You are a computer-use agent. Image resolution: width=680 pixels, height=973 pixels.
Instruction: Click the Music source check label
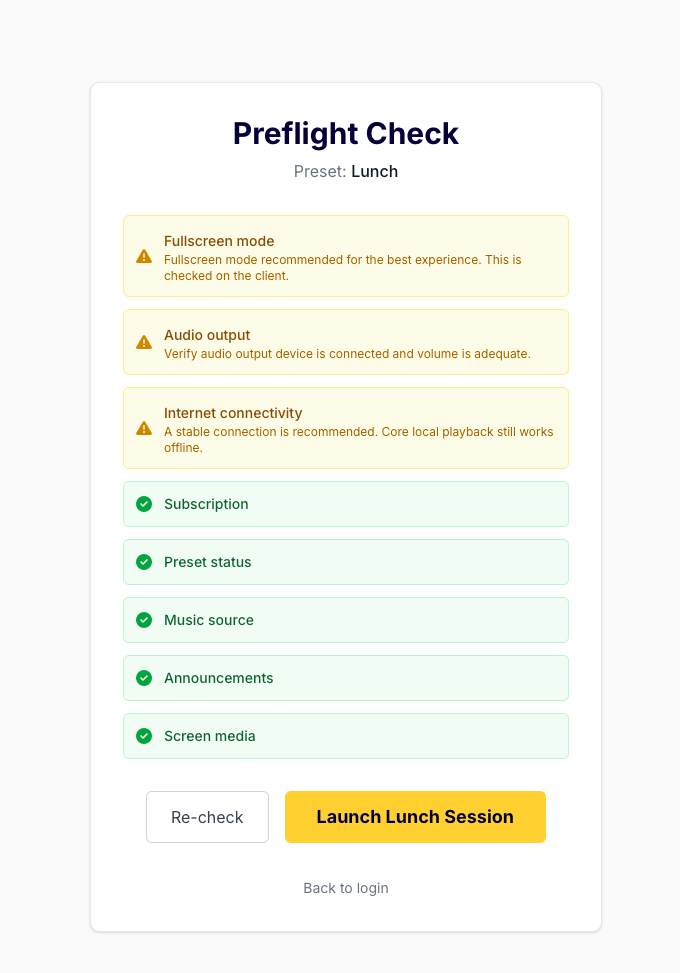pos(208,620)
